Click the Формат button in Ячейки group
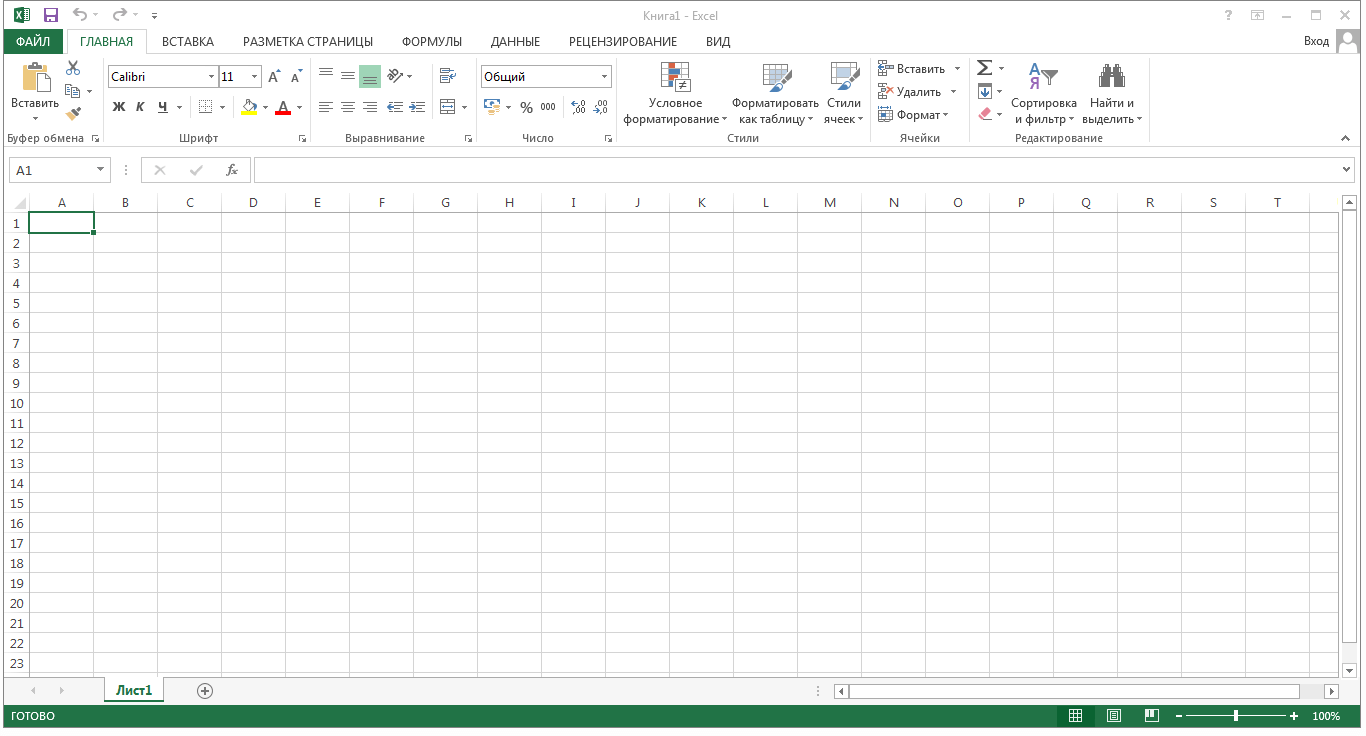Image resolution: width=1366 pixels, height=736 pixels. click(914, 115)
